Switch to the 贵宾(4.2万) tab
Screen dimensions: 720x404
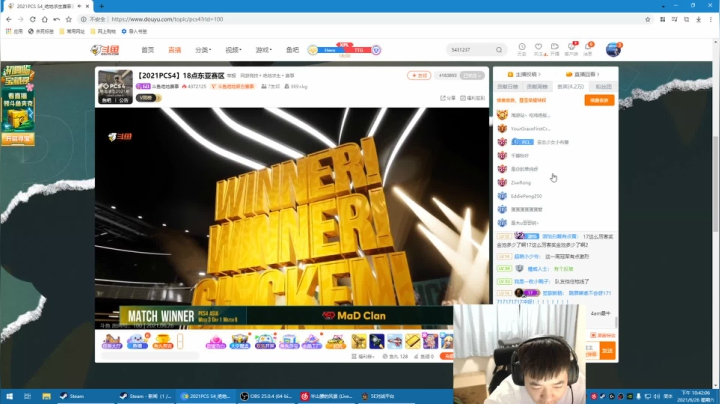570,86
